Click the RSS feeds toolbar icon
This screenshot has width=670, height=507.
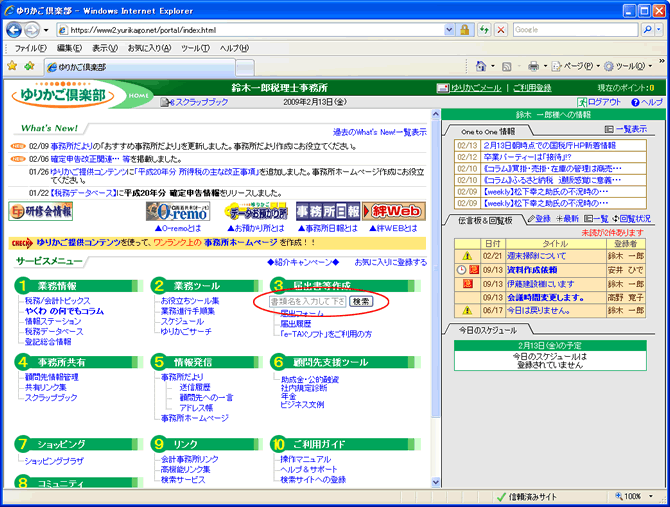(506, 66)
